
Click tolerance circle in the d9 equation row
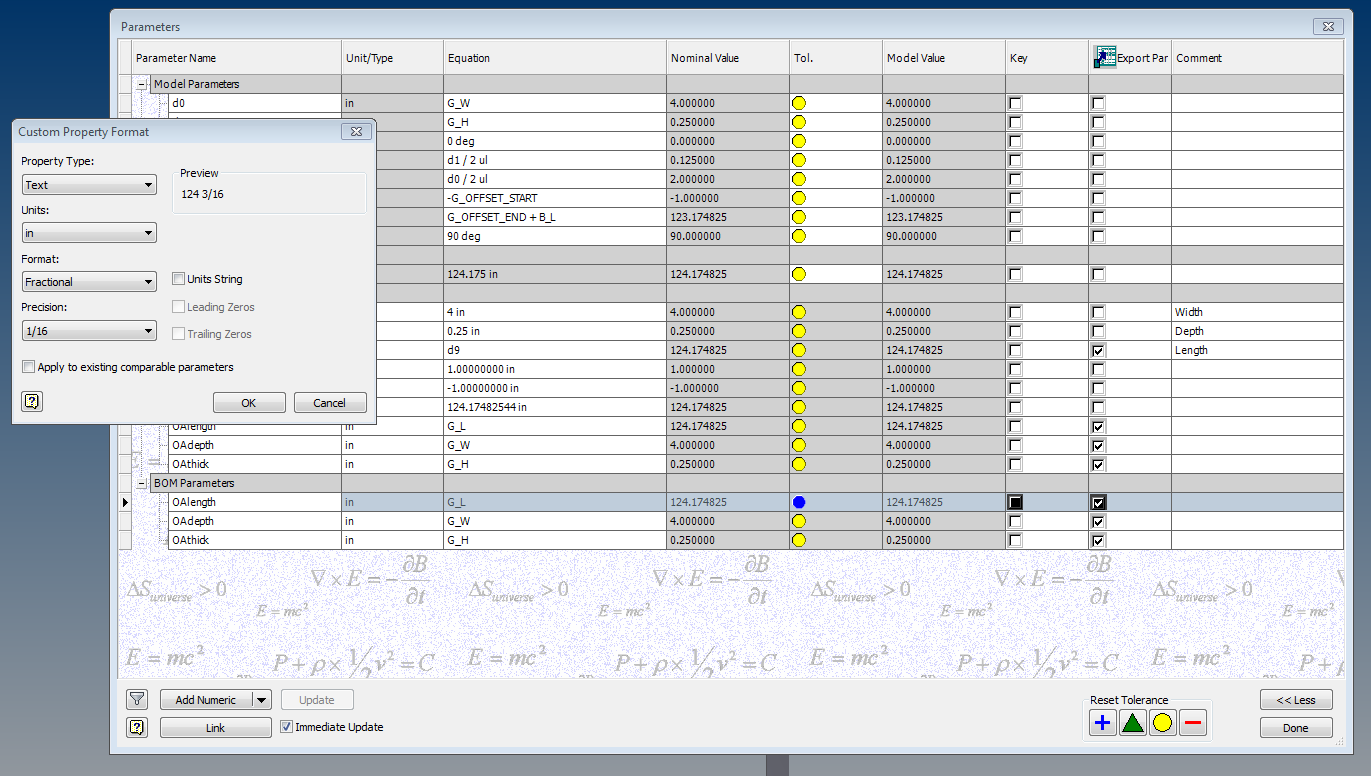(x=798, y=350)
